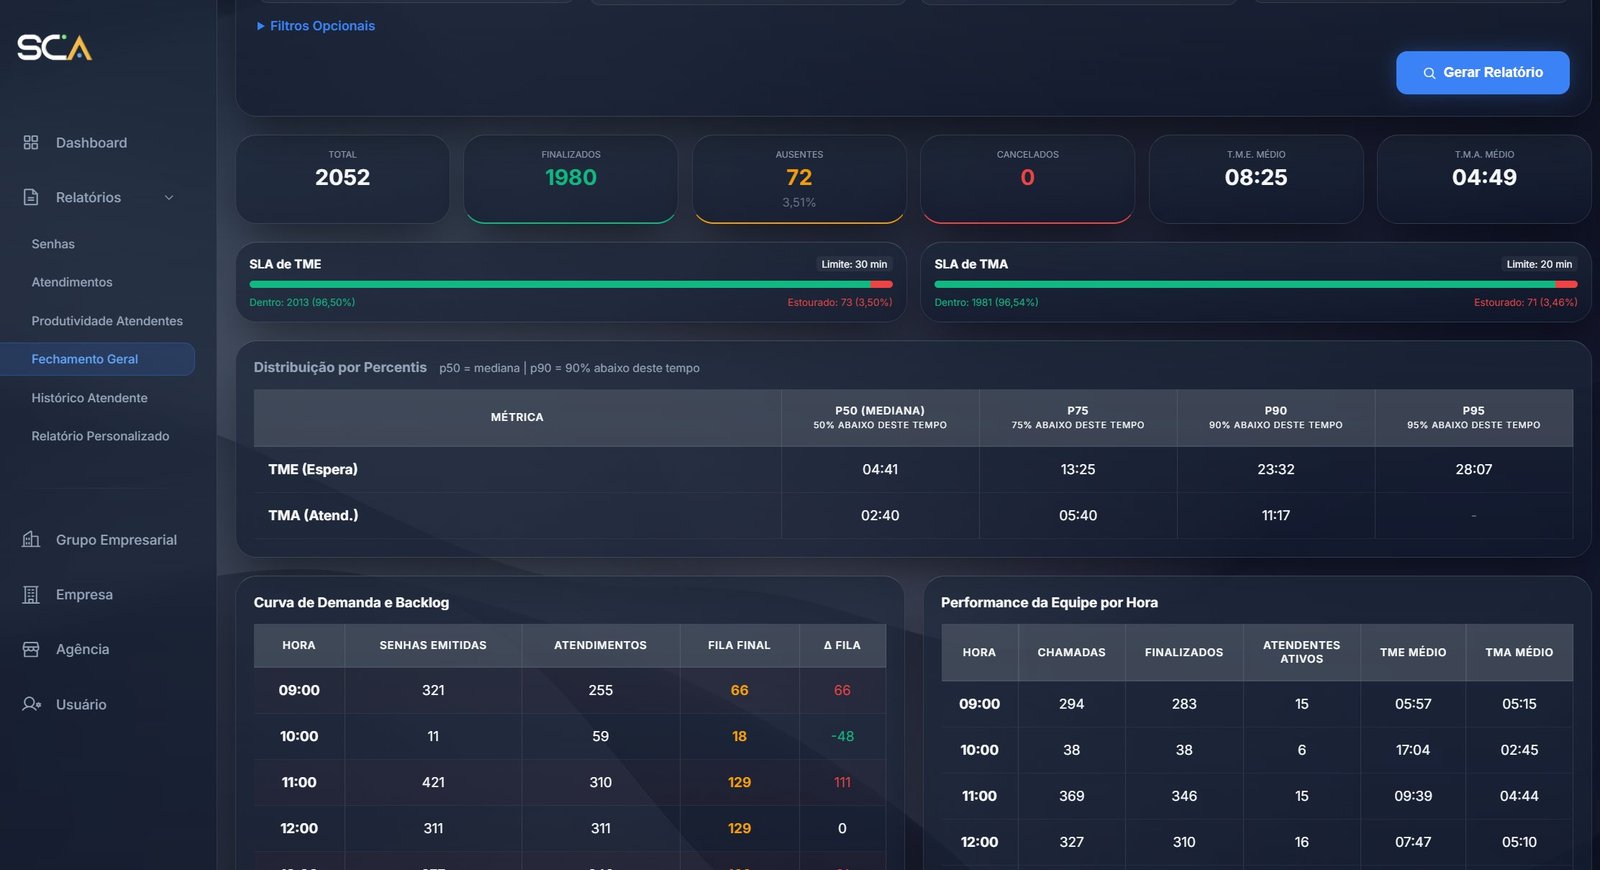This screenshot has height=870, width=1600.
Task: Open Histórico Atendente page
Action: pos(89,398)
